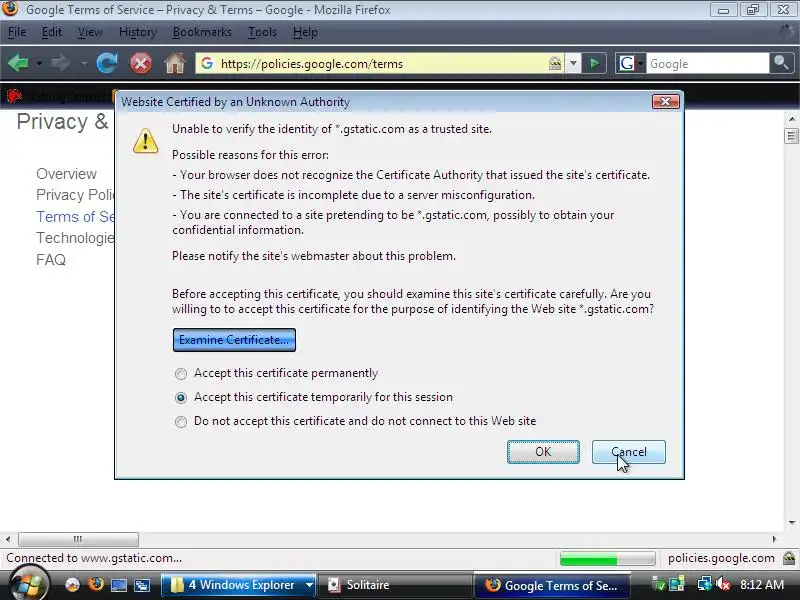800x600 pixels.
Task: Open the Edit menu
Action: click(52, 32)
